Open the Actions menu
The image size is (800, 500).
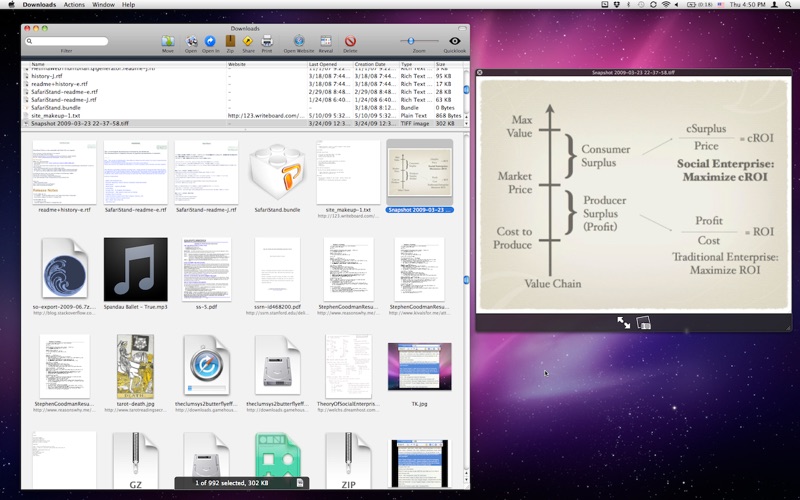coord(74,5)
